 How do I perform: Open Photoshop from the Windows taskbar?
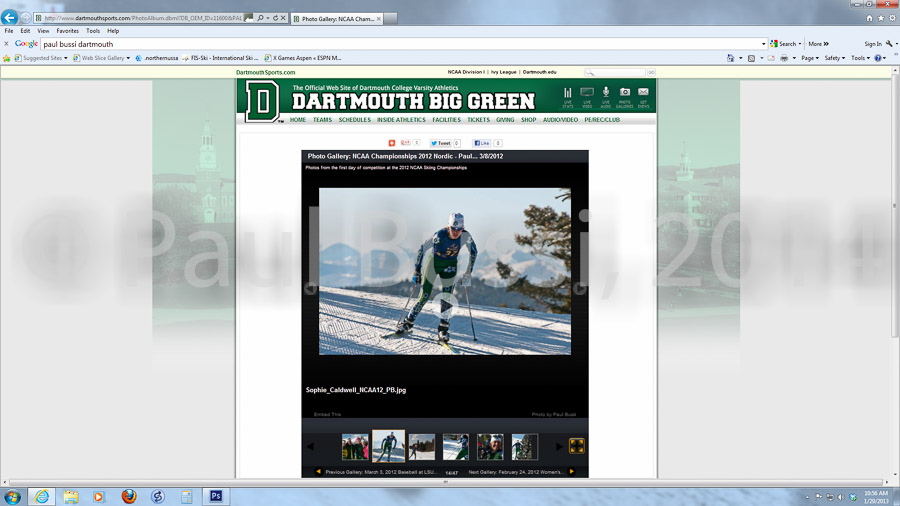pos(216,496)
